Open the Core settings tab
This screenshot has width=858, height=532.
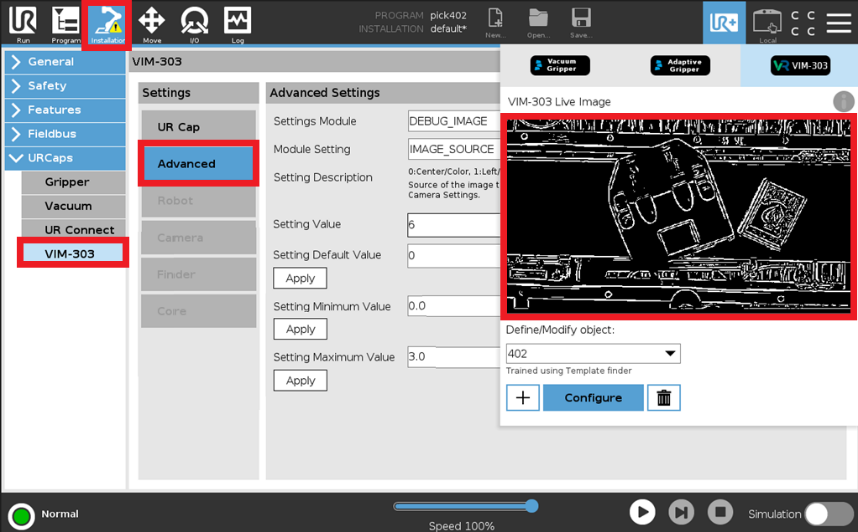click(x=198, y=311)
